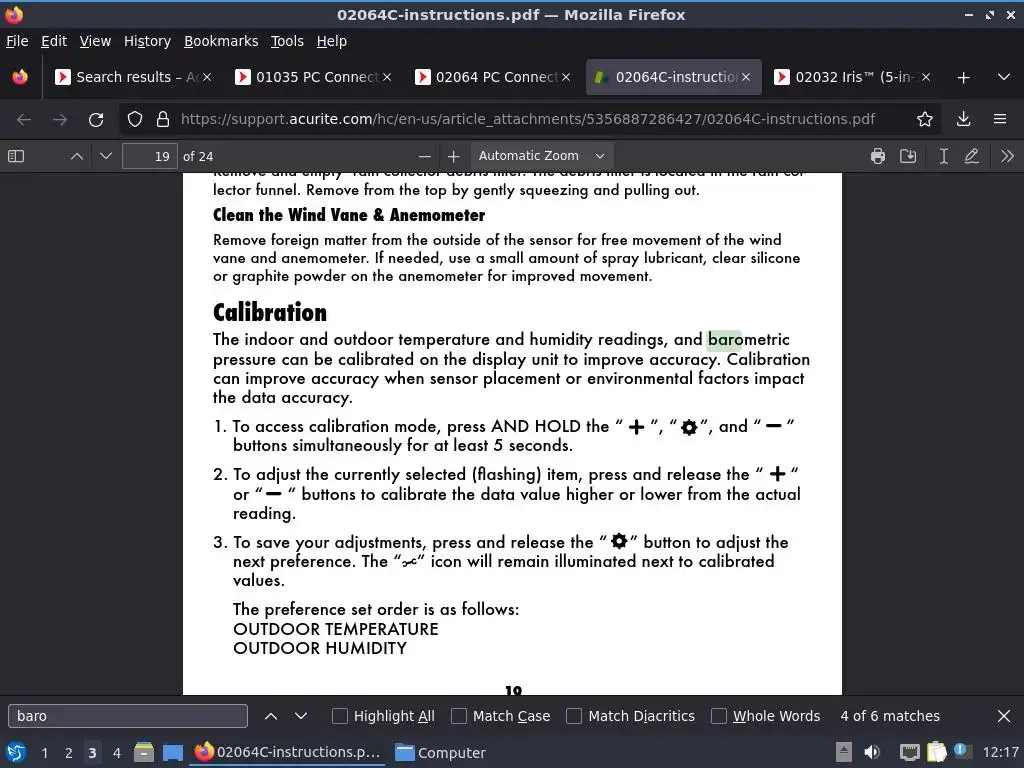Switch to 01035 PC Connect tab
This screenshot has width=1024, height=768.
click(x=314, y=77)
